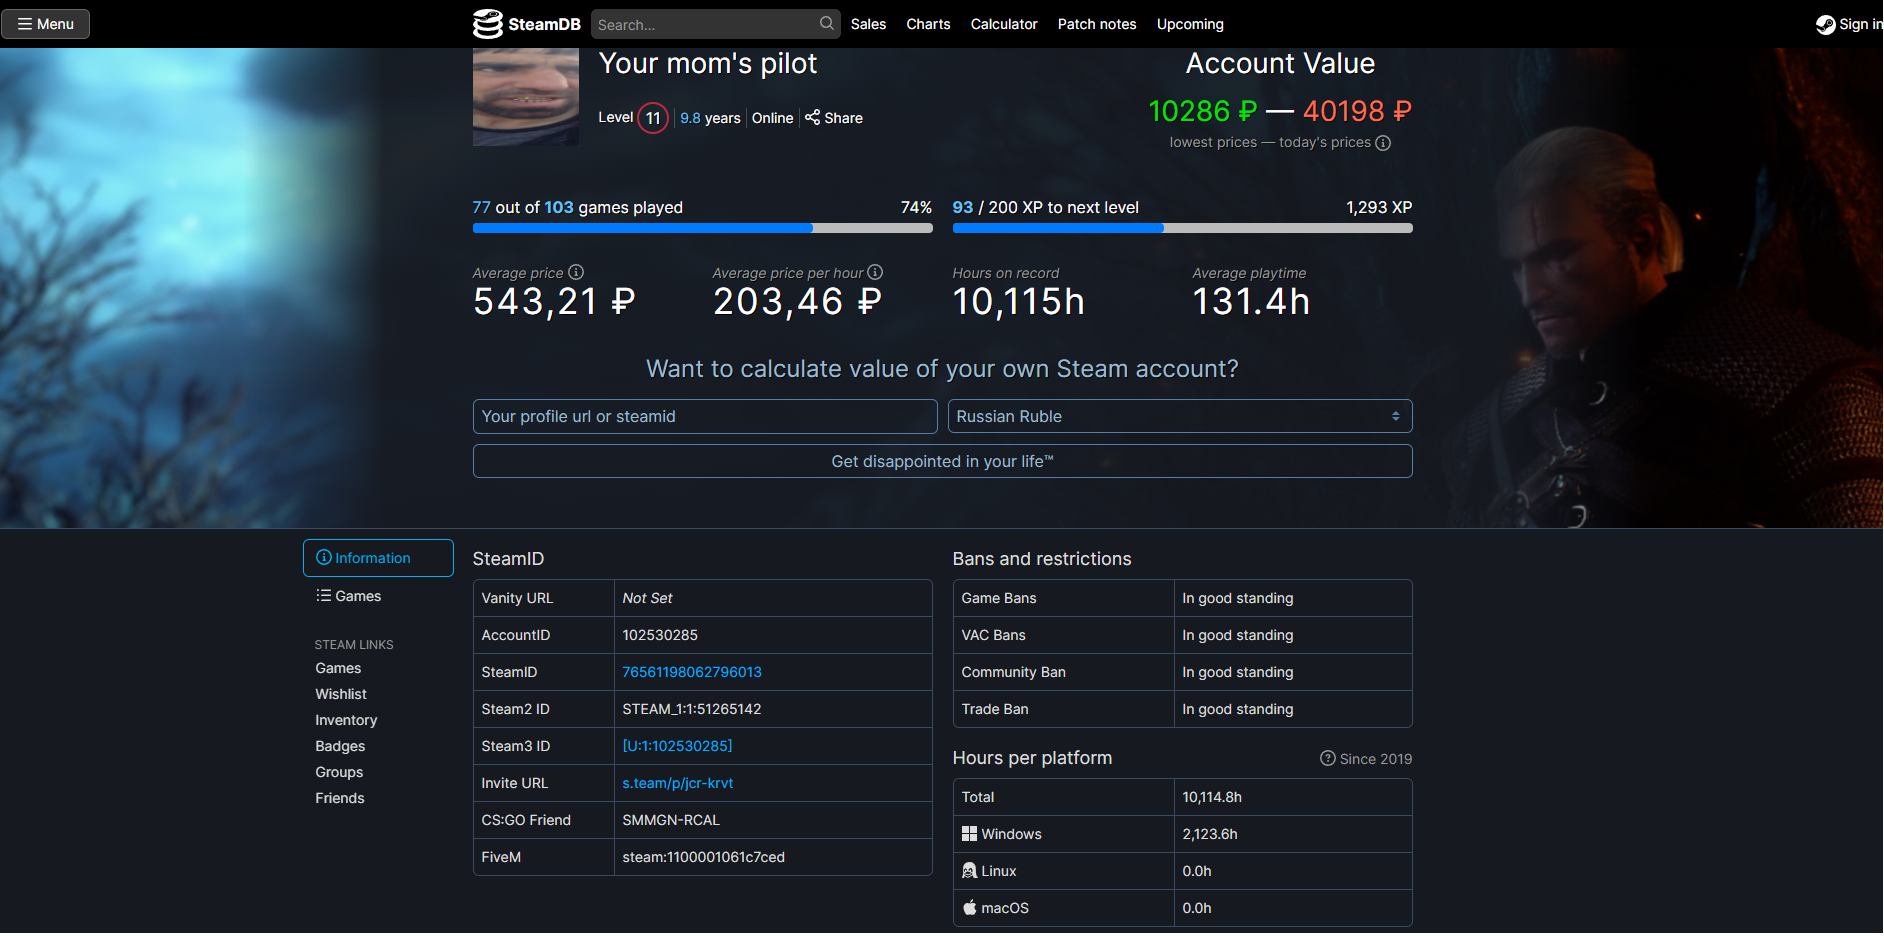Click the 9.8 years account age
The height and width of the screenshot is (936, 1884).
click(x=710, y=118)
